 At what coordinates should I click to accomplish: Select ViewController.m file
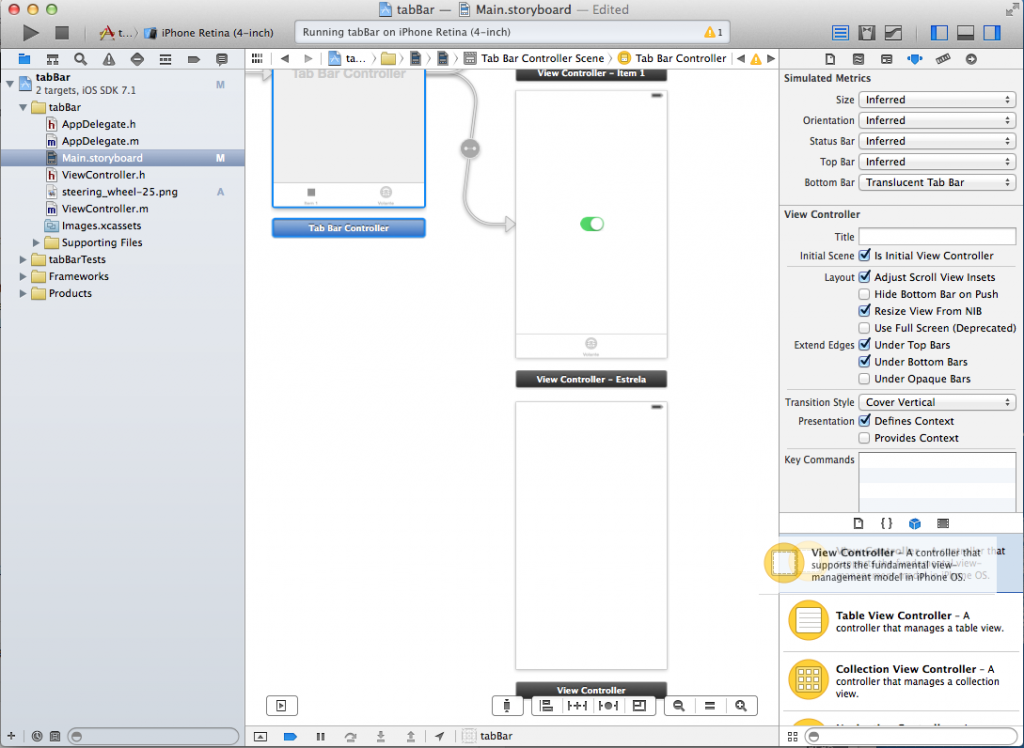point(104,209)
